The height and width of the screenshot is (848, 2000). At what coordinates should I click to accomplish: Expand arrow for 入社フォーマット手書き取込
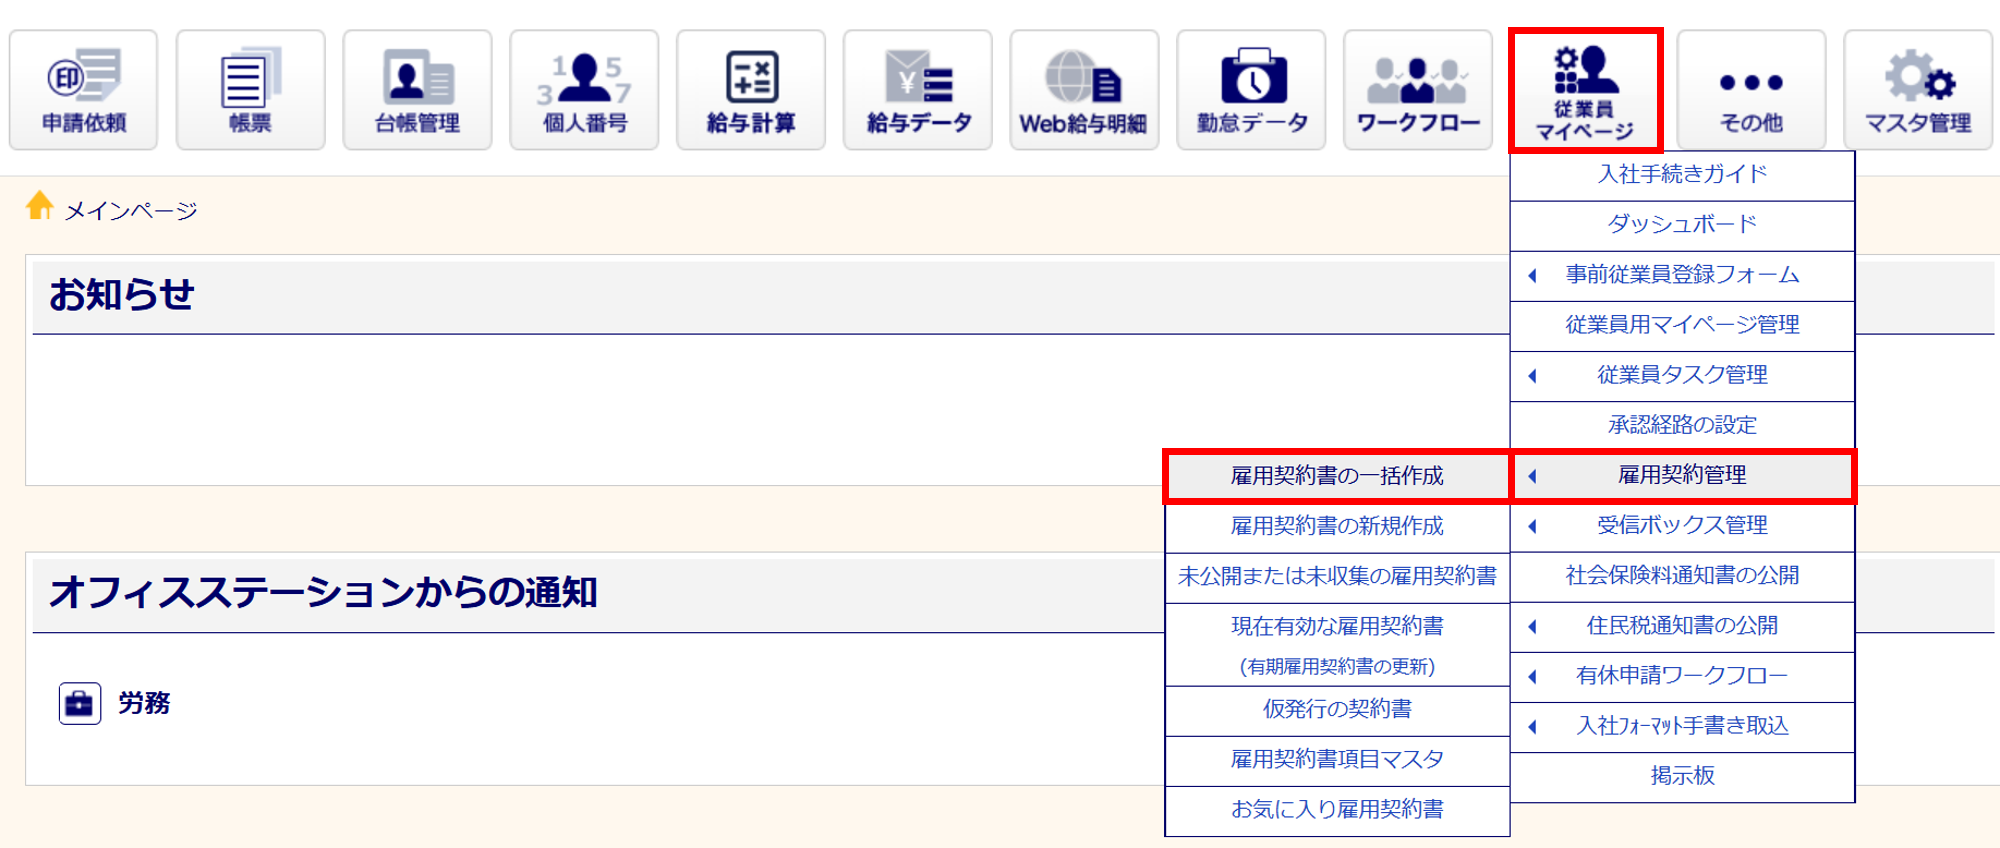[1532, 727]
